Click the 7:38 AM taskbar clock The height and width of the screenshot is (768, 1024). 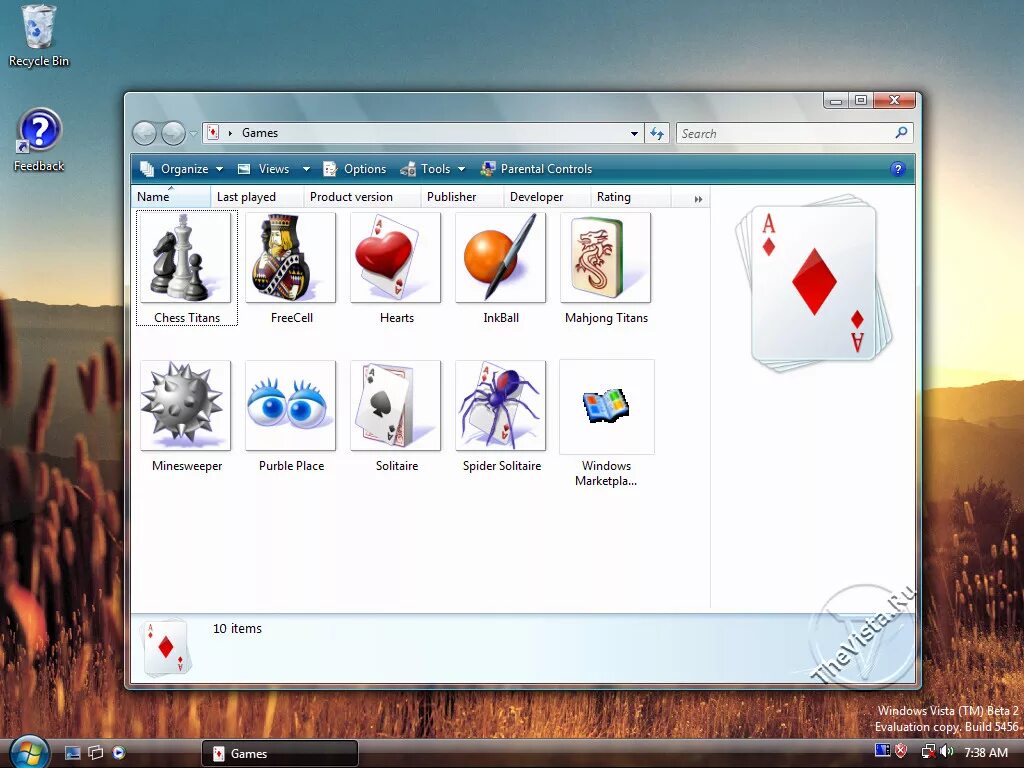985,752
